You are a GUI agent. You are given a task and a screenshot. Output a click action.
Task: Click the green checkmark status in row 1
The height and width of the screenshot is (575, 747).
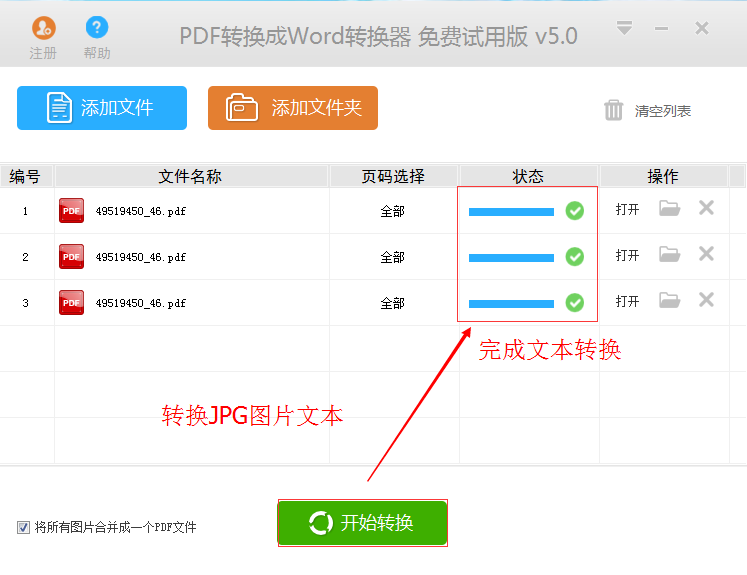pyautogui.click(x=575, y=211)
